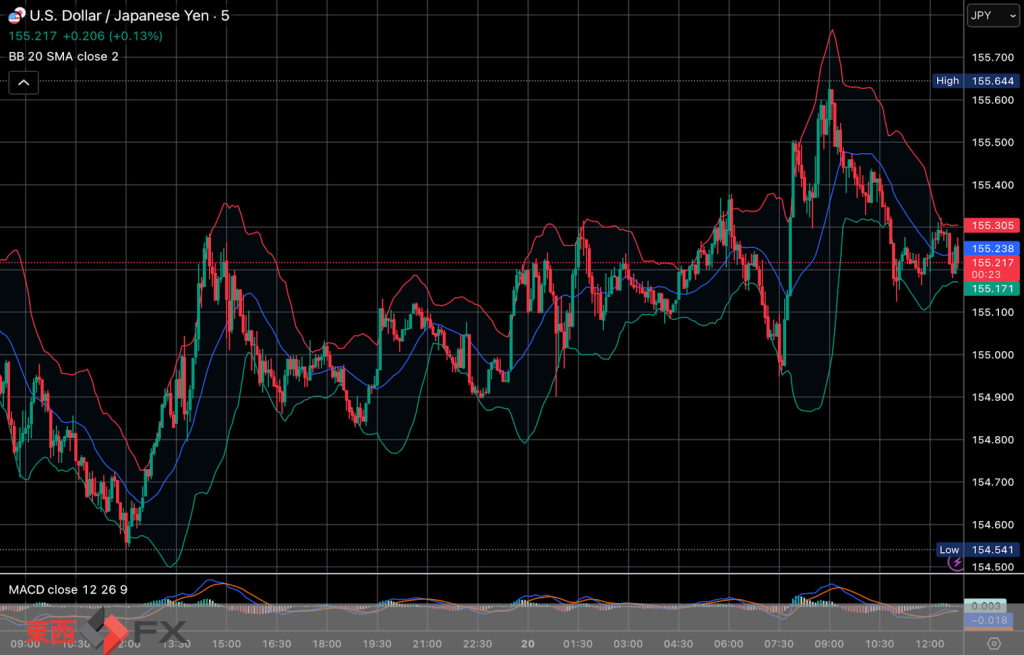1024x655 pixels.
Task: Select the BB 20 SMA close 2 indicator label
Action: pos(64,56)
